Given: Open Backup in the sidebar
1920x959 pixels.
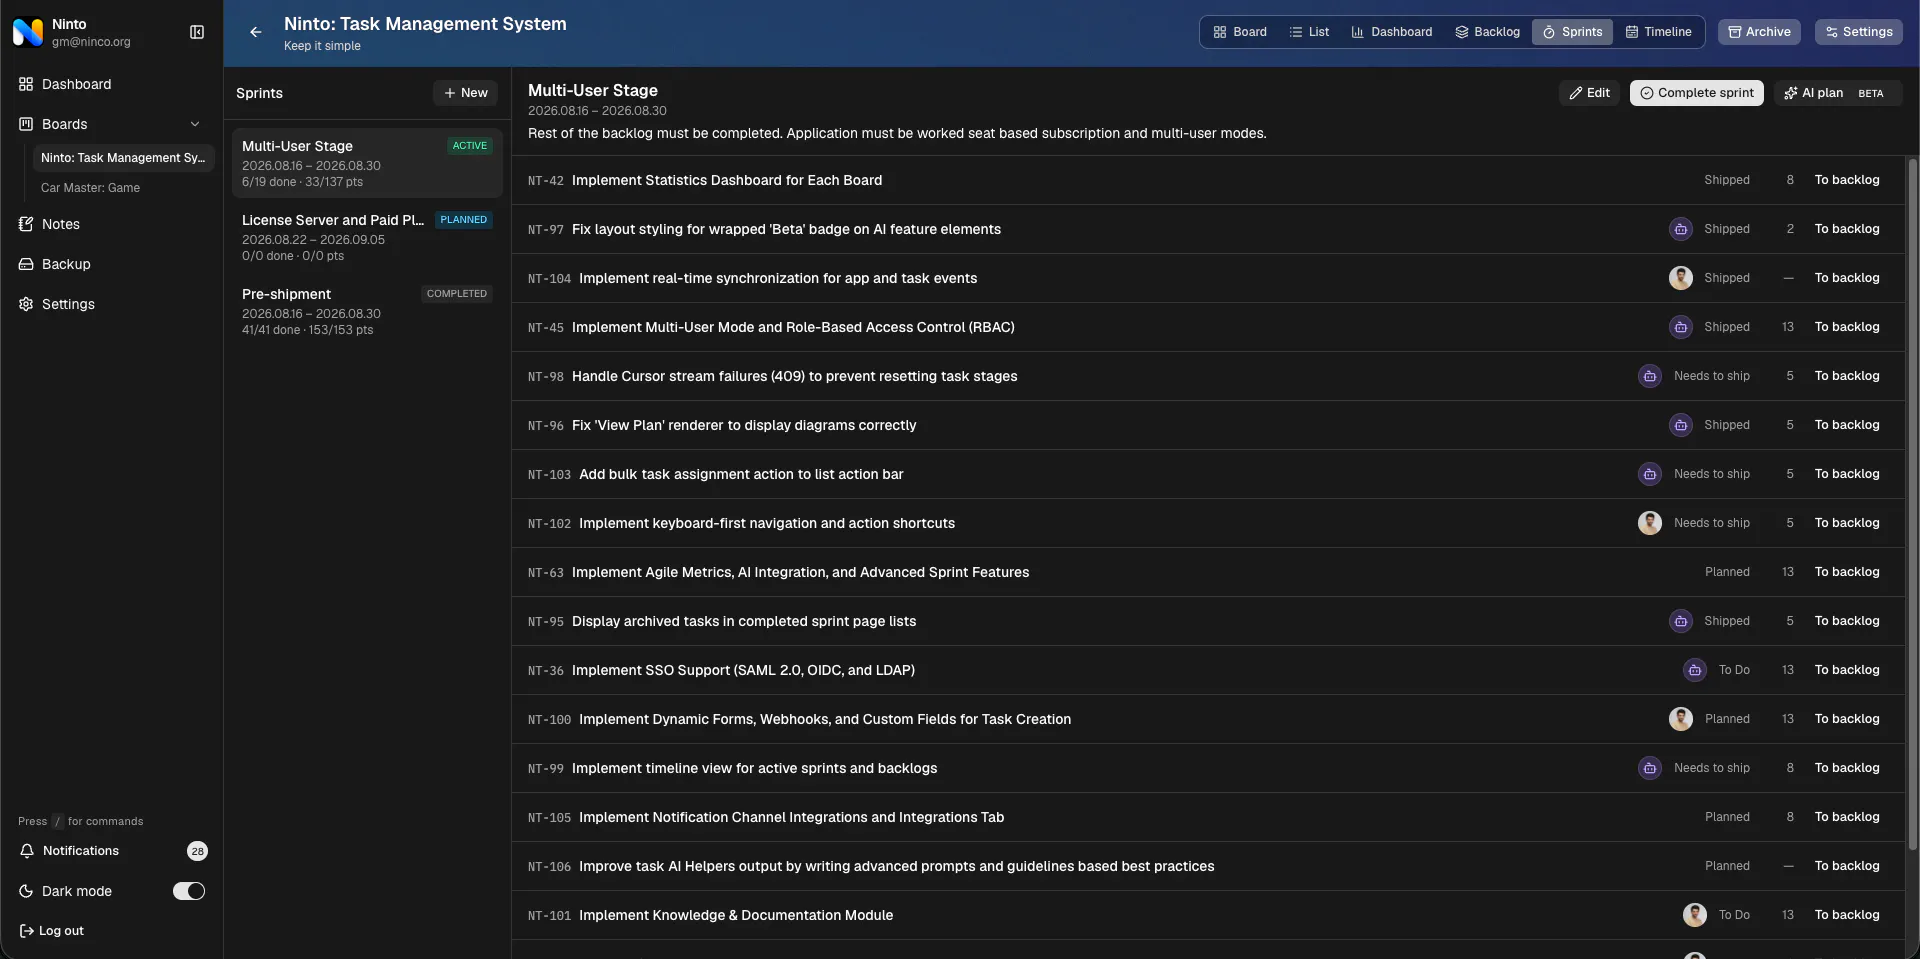Looking at the screenshot, I should (x=66, y=264).
